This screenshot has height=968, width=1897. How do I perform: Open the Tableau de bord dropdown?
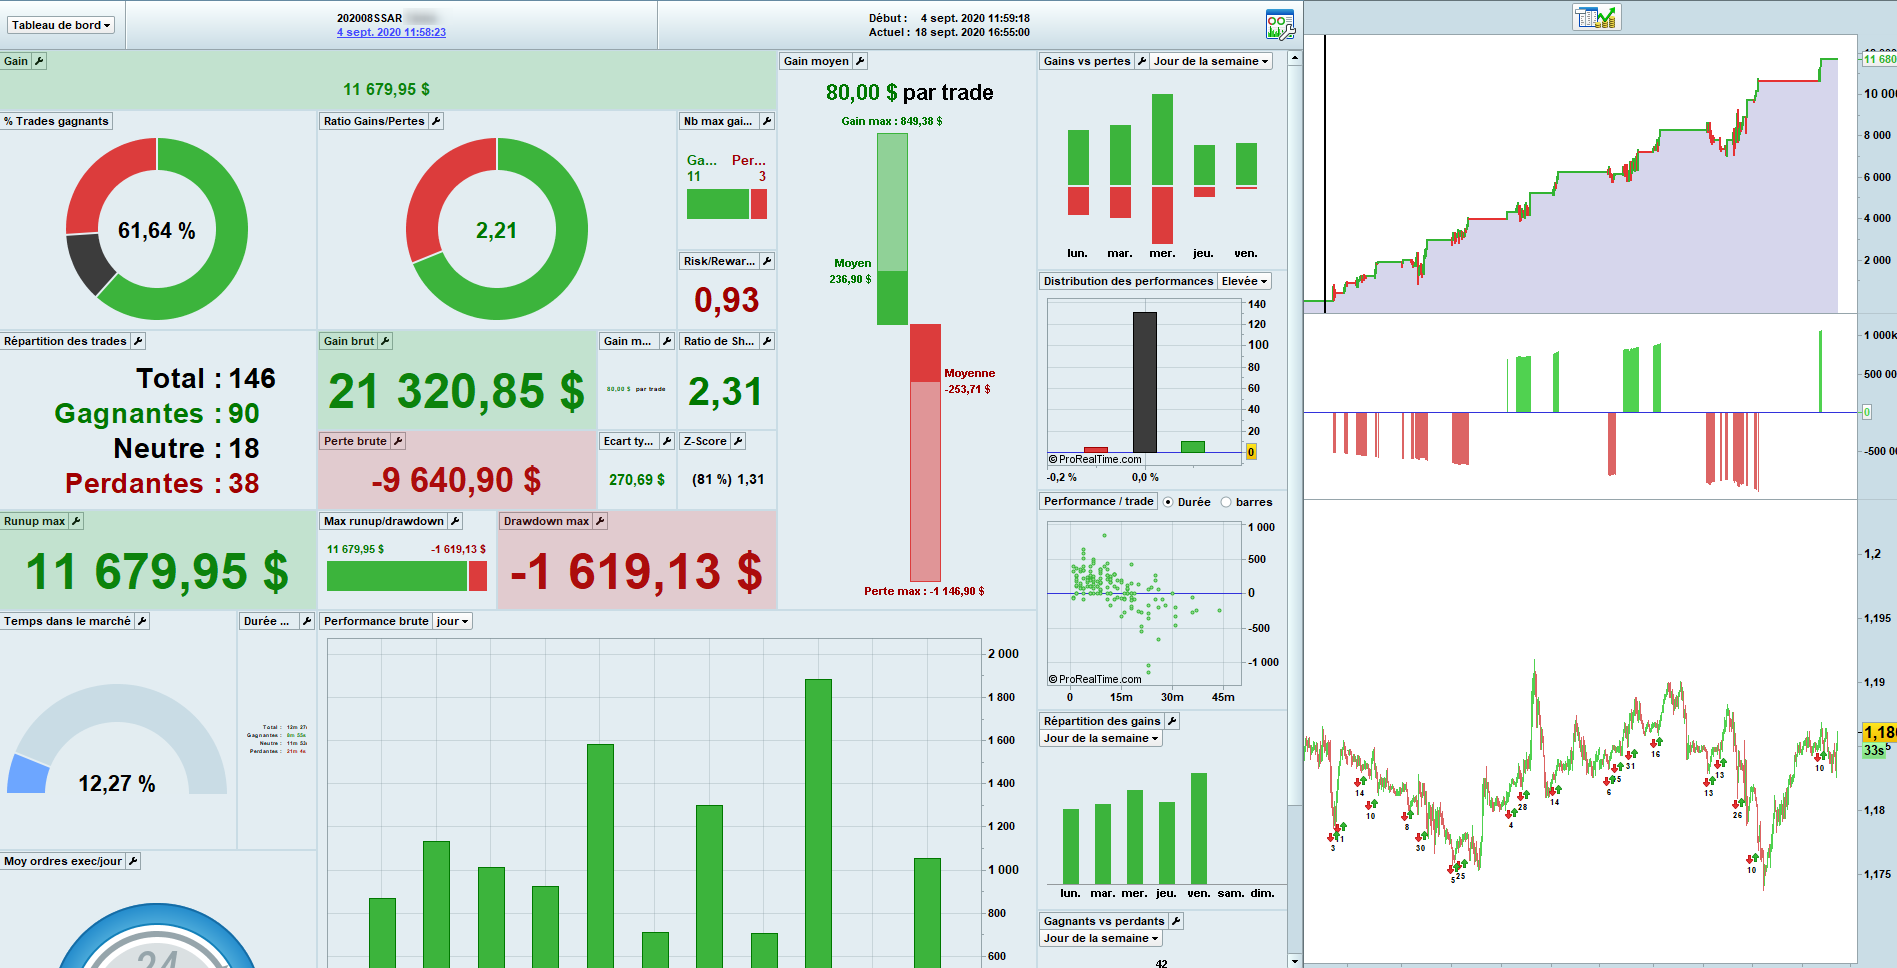tap(62, 25)
